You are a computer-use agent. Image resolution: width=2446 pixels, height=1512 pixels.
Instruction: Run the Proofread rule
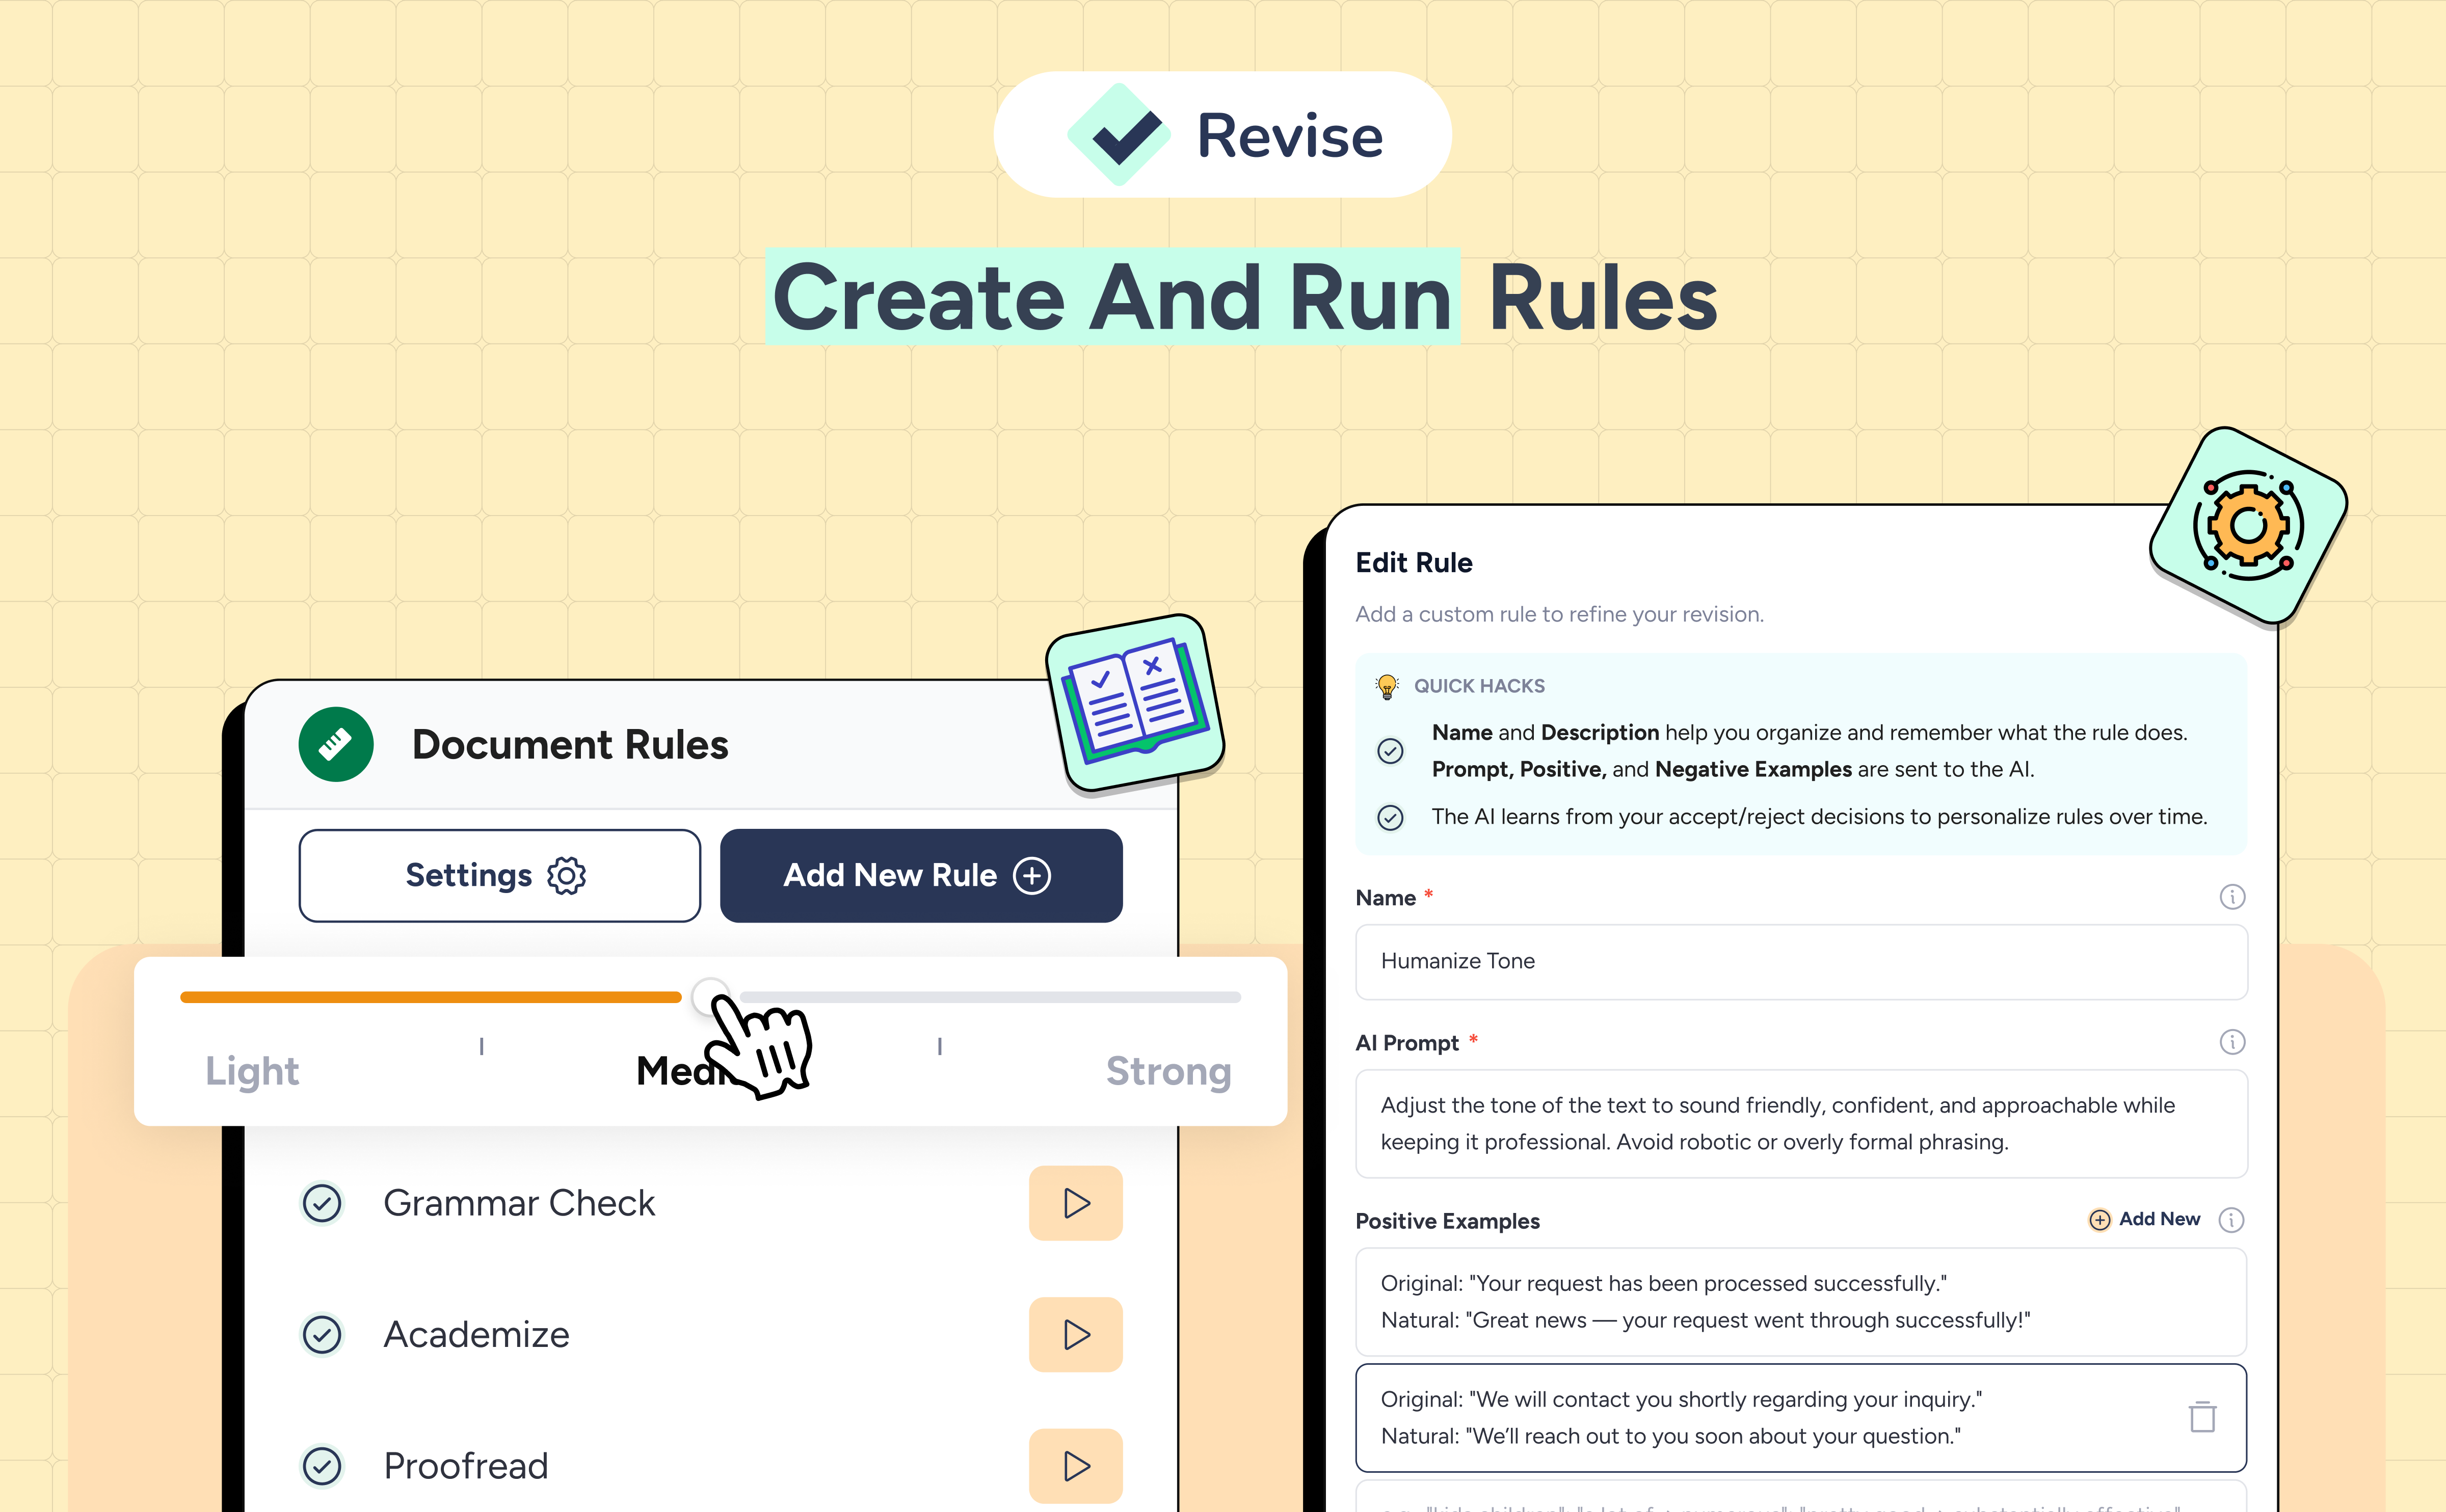1075,1466
